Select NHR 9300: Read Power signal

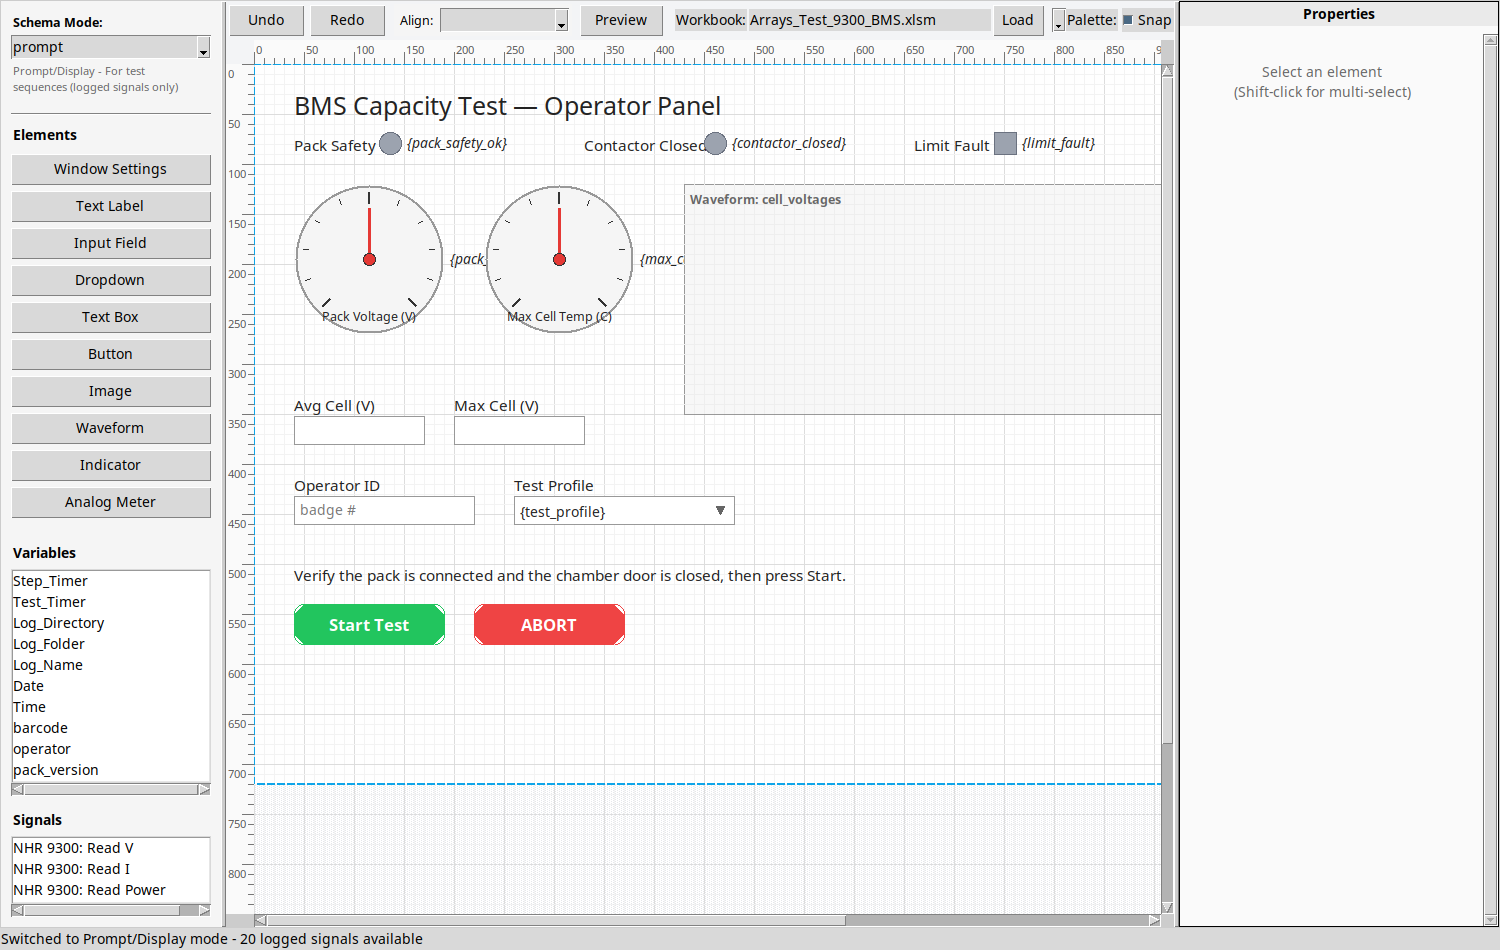coord(111,890)
